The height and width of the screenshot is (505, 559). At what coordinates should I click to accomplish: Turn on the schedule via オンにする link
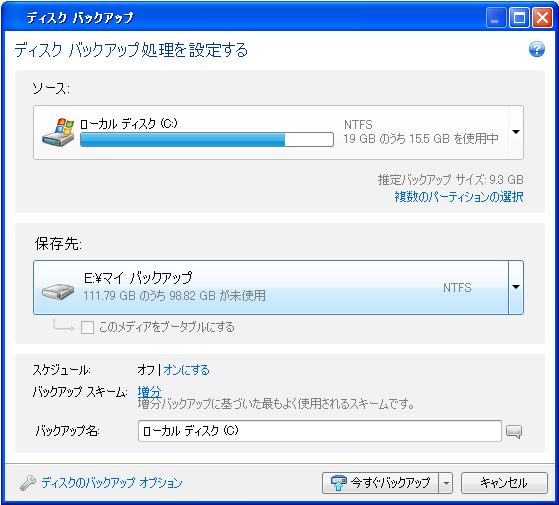[x=186, y=370]
